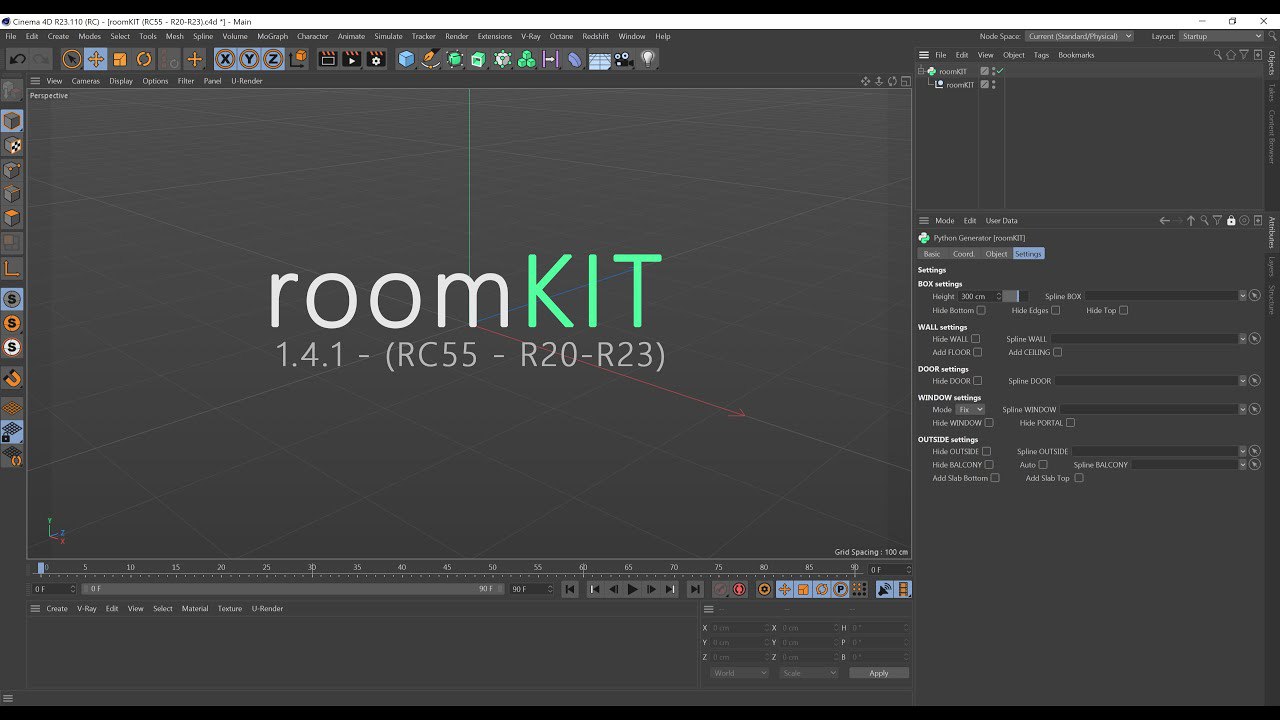The height and width of the screenshot is (720, 1280).
Task: Select the Spline Pen tool
Action: 431,59
